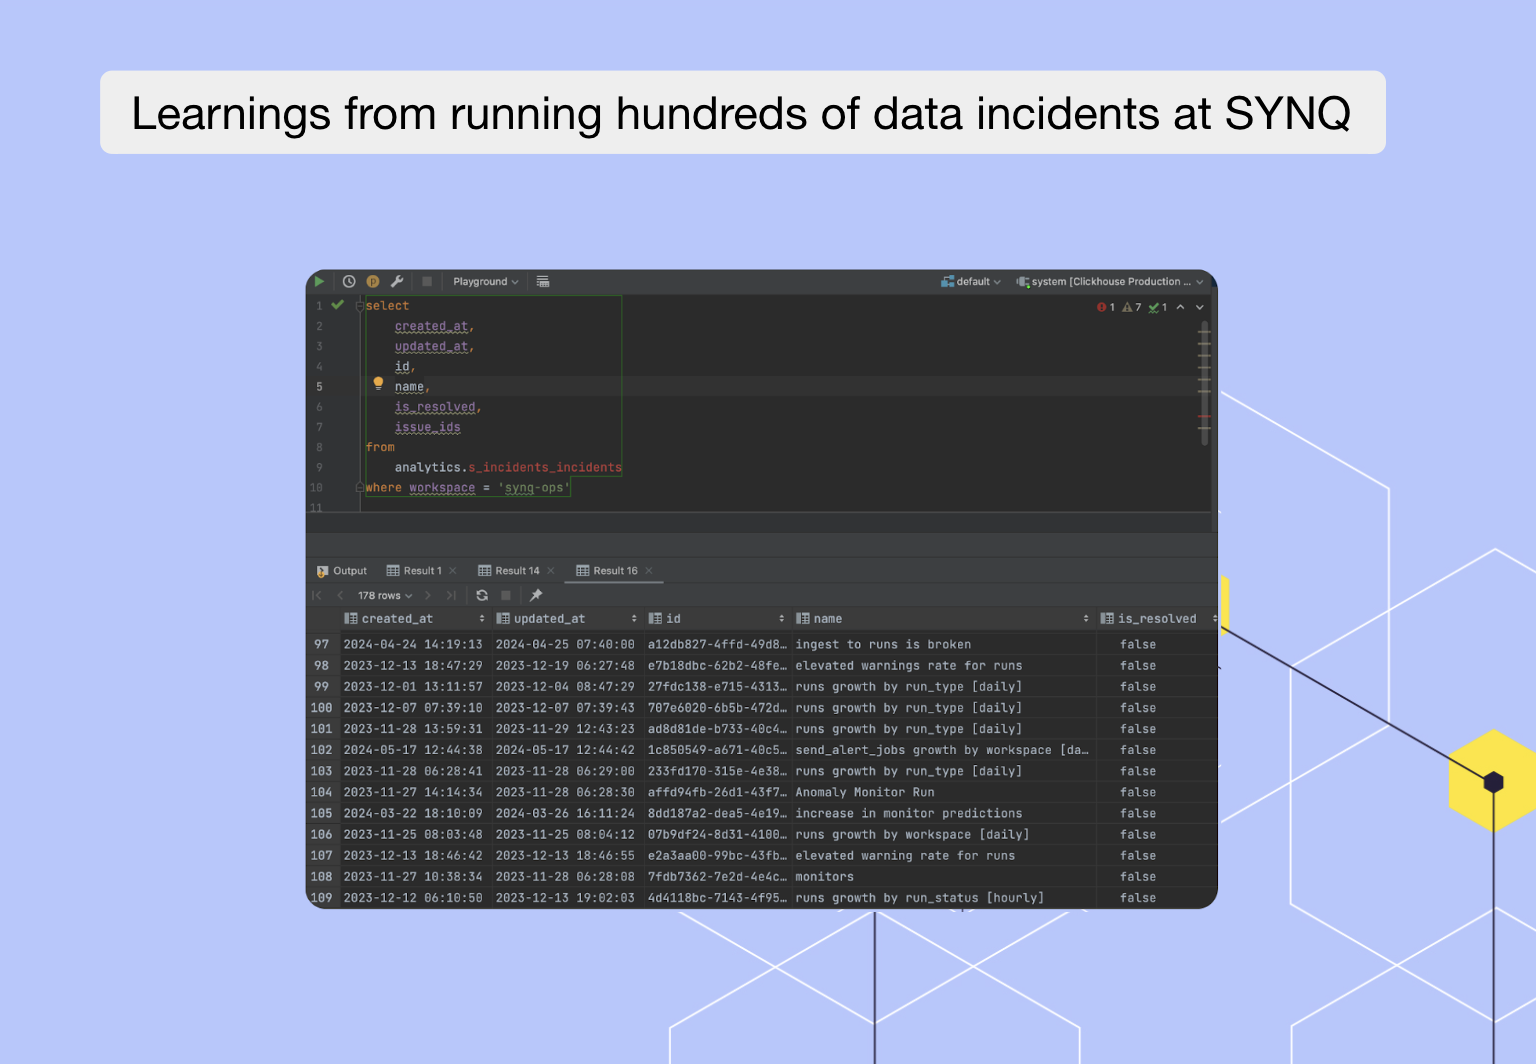Click the Stop square in the results toolbar
The height and width of the screenshot is (1064, 1536).
[x=506, y=595]
